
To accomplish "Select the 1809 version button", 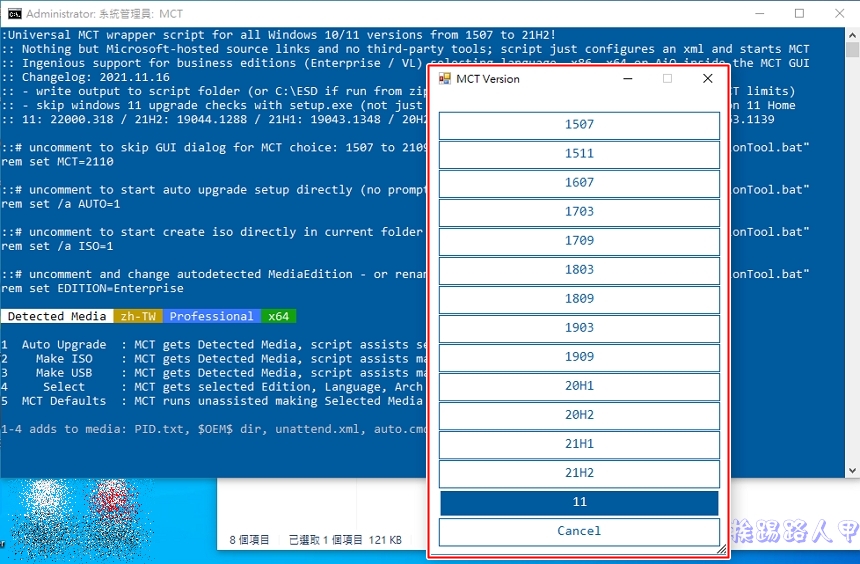I will pos(579,299).
